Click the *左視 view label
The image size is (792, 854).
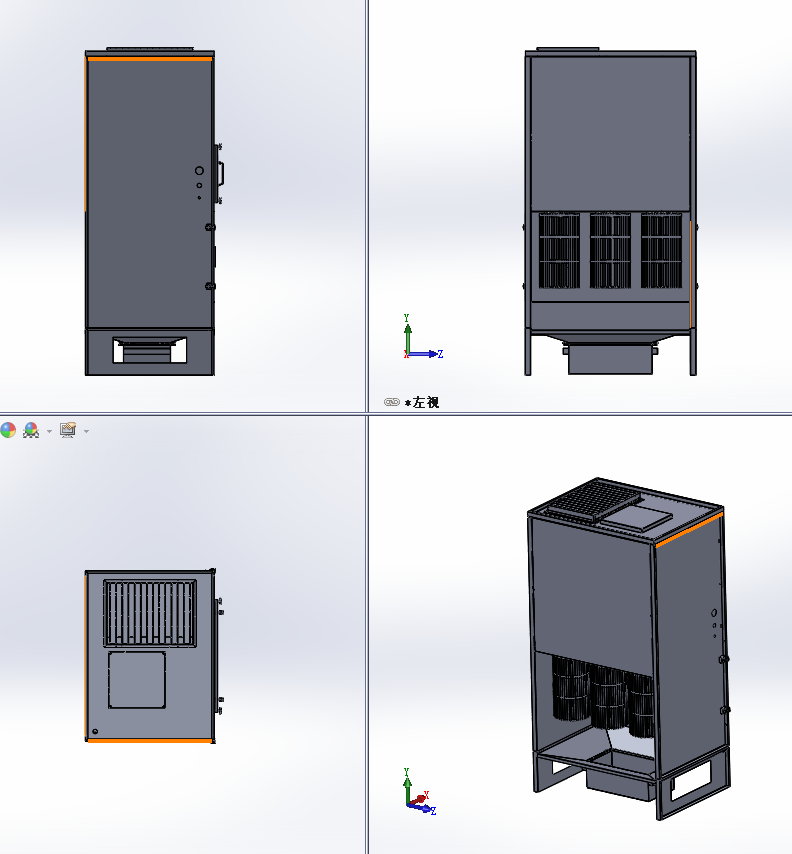pos(422,402)
